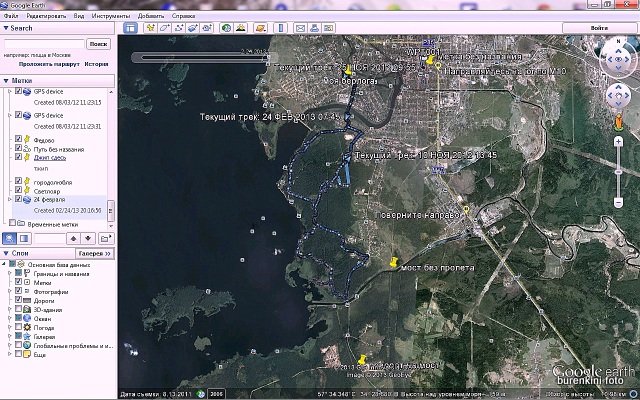This screenshot has width=640, height=400.
Task: Expand the 'Океан' layer node
Action: (10, 318)
